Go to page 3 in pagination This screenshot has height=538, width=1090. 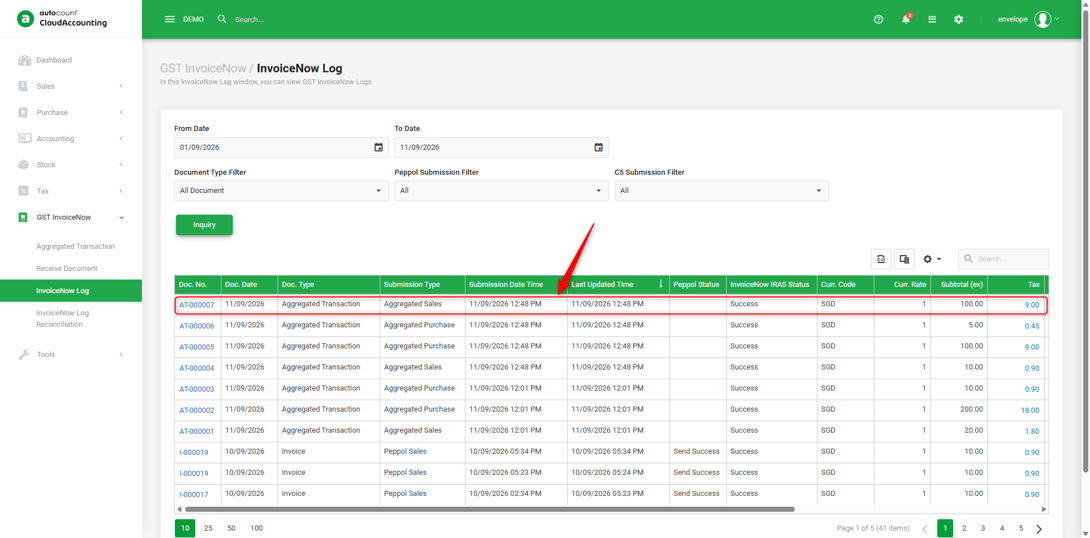coord(983,528)
